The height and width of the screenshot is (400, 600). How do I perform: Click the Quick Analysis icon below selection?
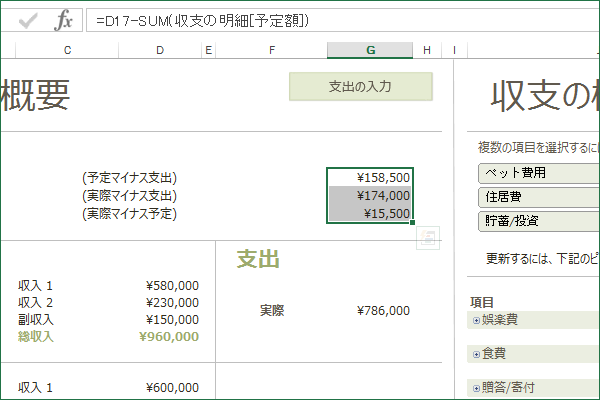(x=428, y=238)
